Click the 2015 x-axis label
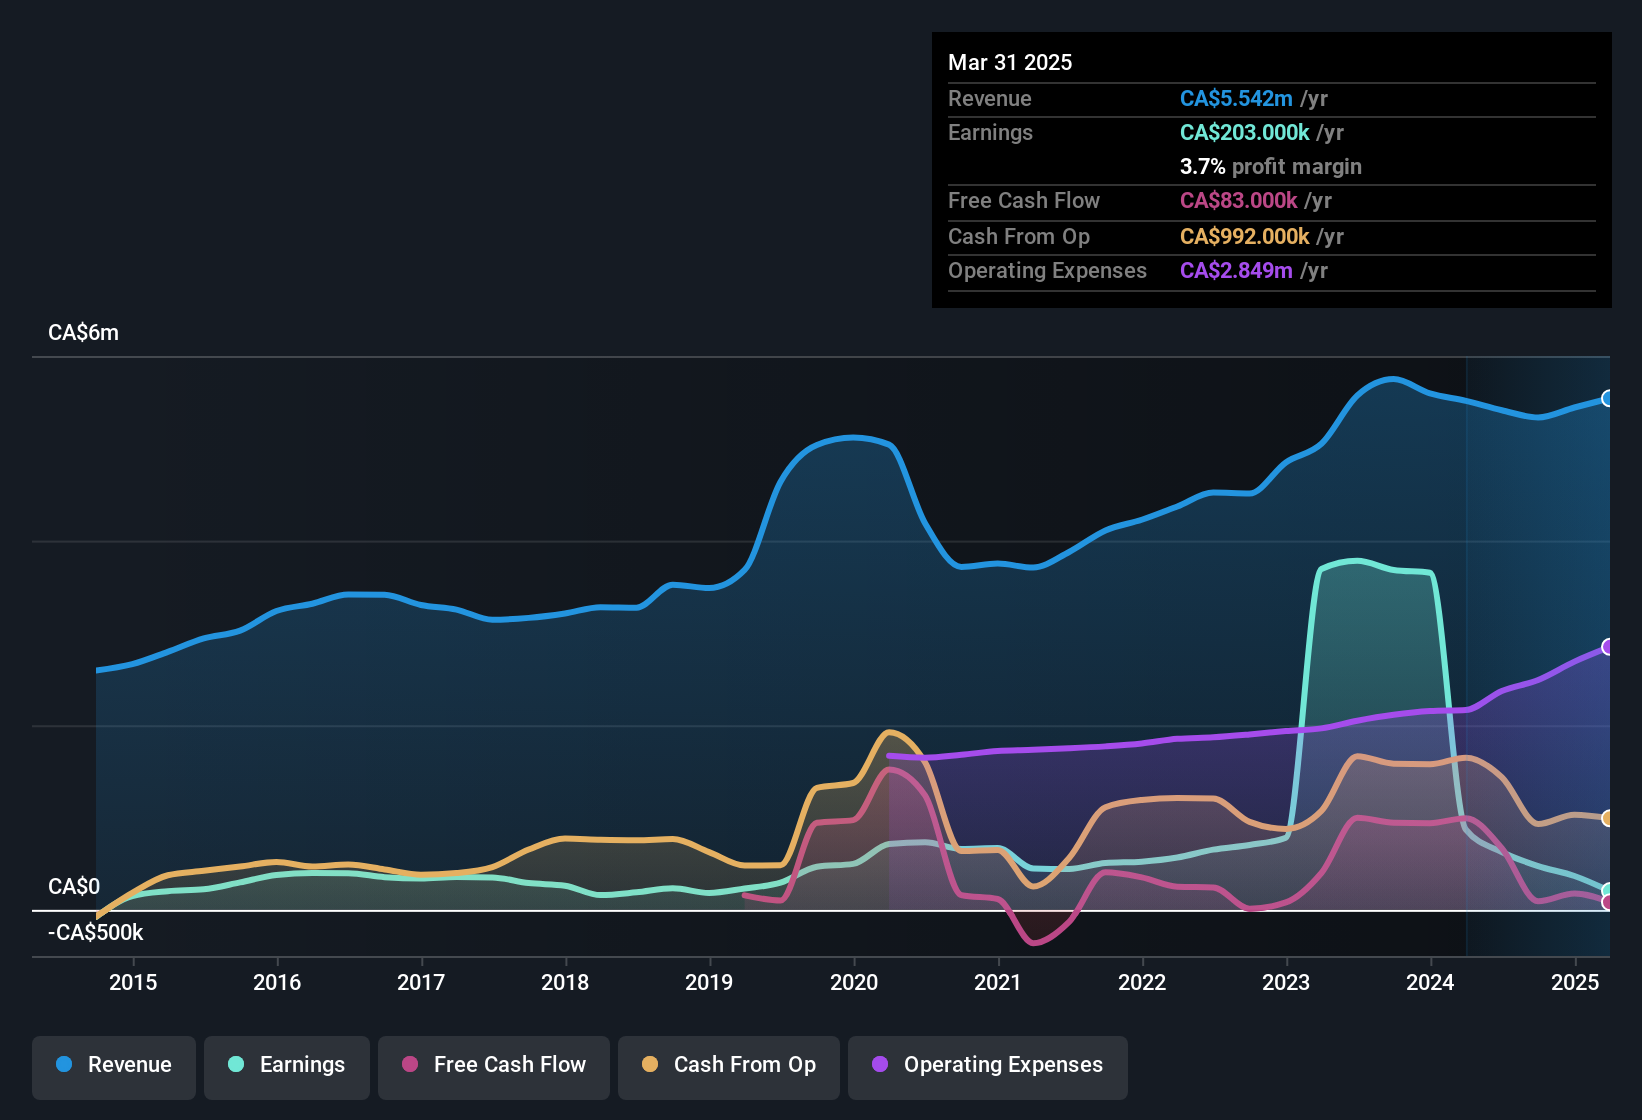The width and height of the screenshot is (1642, 1120). 133,983
